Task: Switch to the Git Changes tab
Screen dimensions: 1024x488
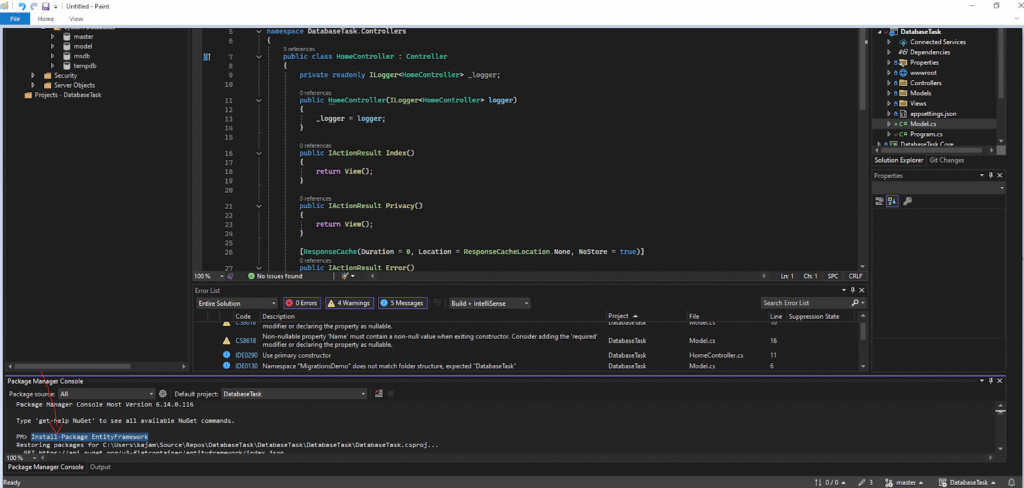Action: point(946,160)
